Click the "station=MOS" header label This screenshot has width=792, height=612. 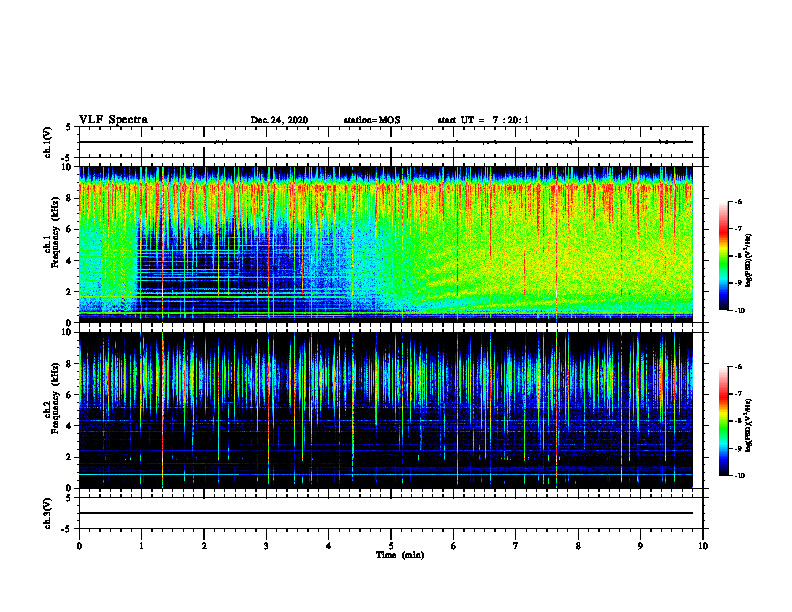point(372,120)
